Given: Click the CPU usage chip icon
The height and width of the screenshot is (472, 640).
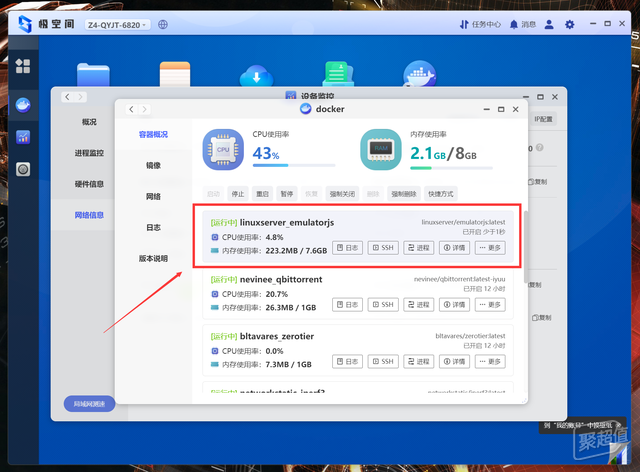Looking at the screenshot, I should [x=223, y=150].
